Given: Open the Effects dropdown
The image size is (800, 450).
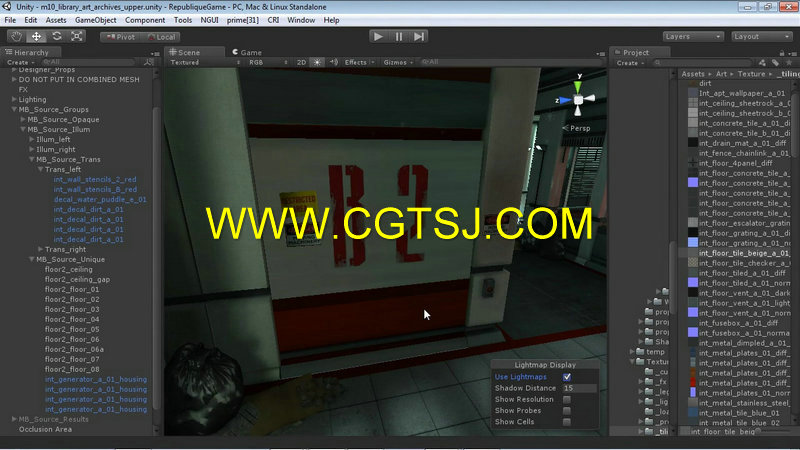Looking at the screenshot, I should tap(359, 62).
